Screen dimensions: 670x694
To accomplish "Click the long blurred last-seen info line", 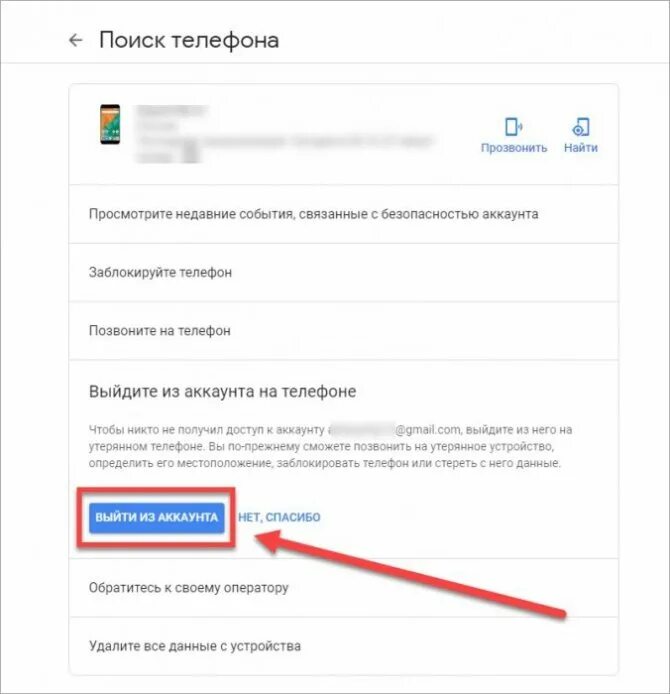I will (285, 142).
